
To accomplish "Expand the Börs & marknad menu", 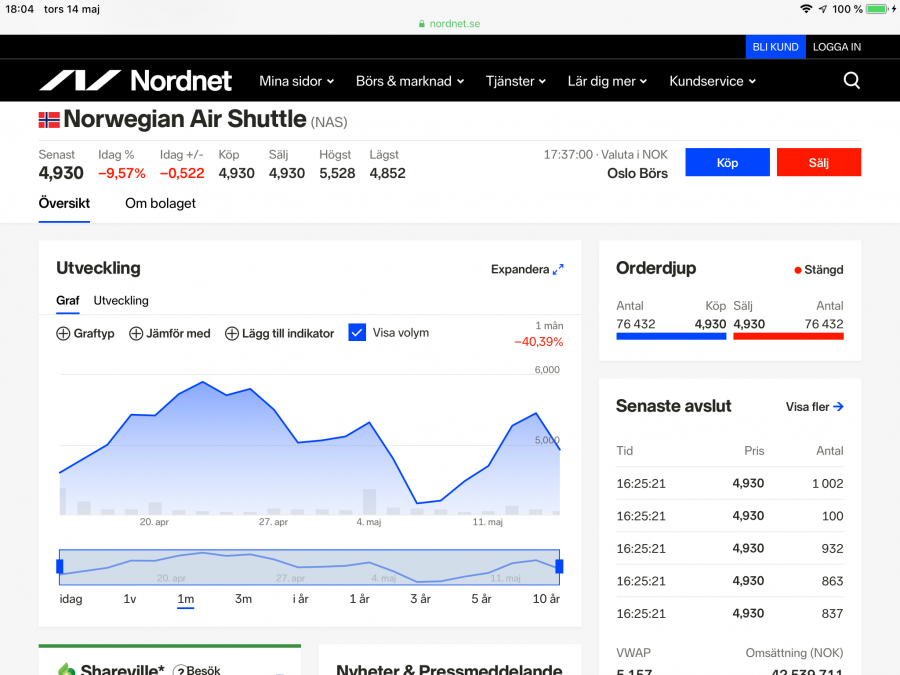I will click(410, 81).
